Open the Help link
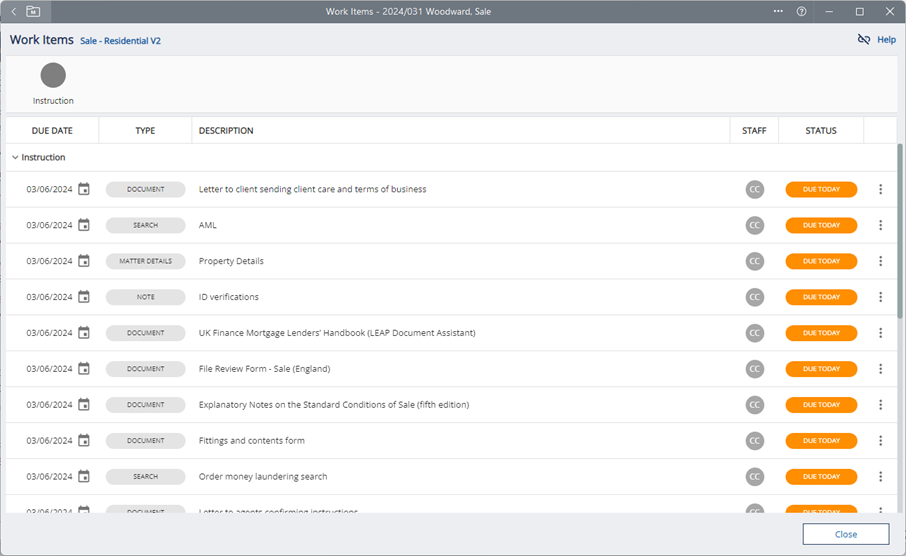 886,40
